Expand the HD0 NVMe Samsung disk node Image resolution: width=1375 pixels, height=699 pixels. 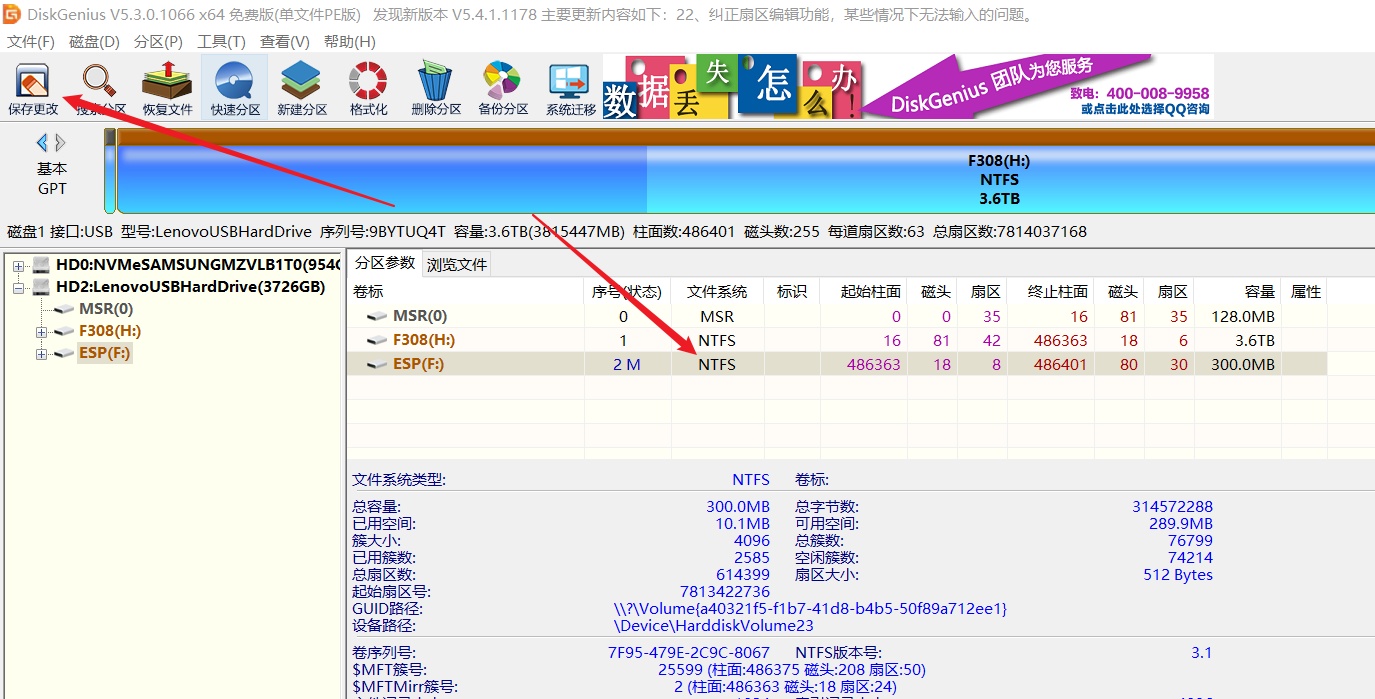click(18, 266)
